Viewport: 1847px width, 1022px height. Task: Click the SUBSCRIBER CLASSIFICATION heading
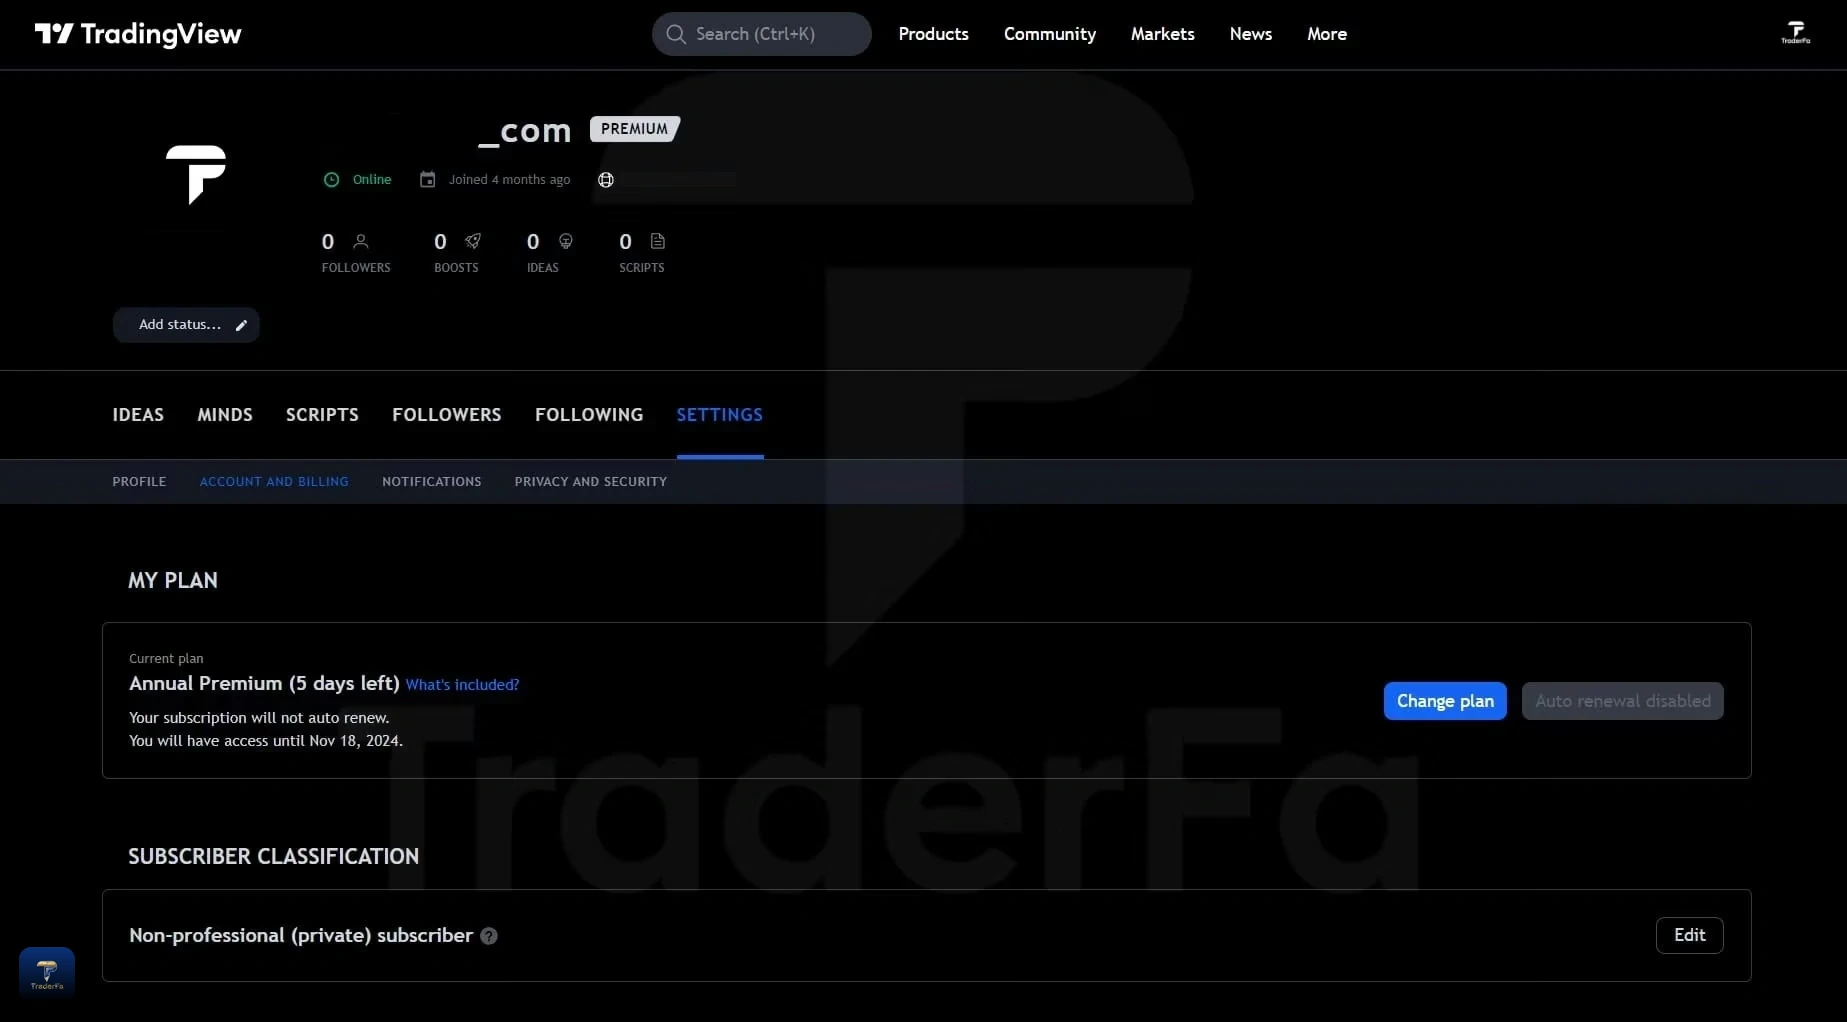273,857
